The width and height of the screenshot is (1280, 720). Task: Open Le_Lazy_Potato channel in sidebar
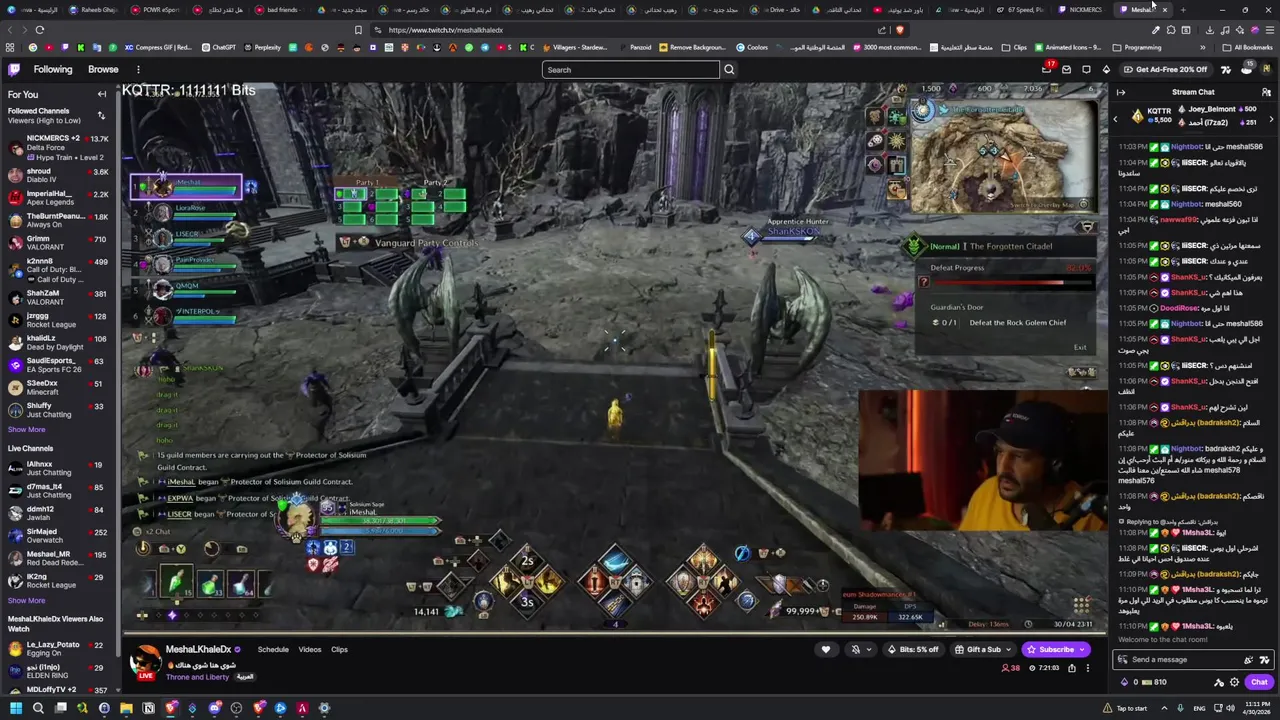(57, 648)
